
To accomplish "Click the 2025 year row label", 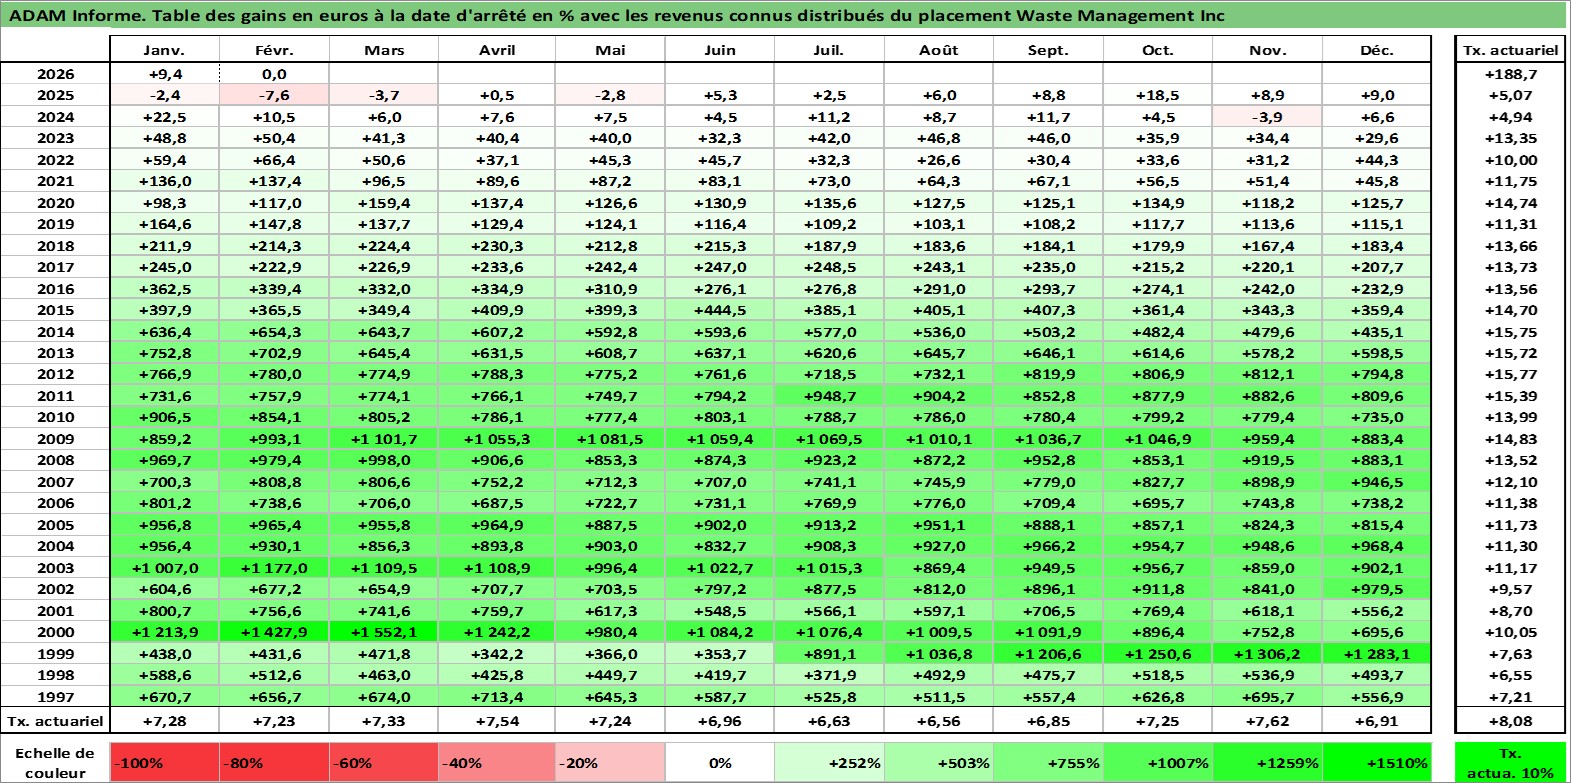I will tap(55, 95).
